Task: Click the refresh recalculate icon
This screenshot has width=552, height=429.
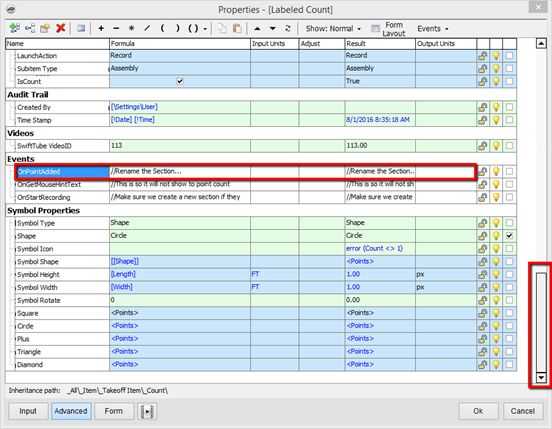Action: (288, 29)
